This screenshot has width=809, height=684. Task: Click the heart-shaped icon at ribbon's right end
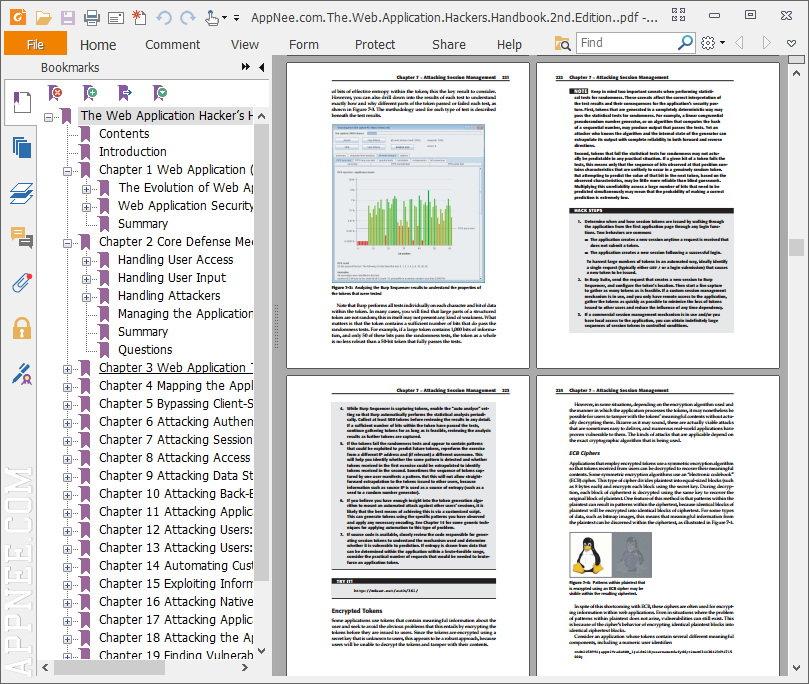[791, 43]
